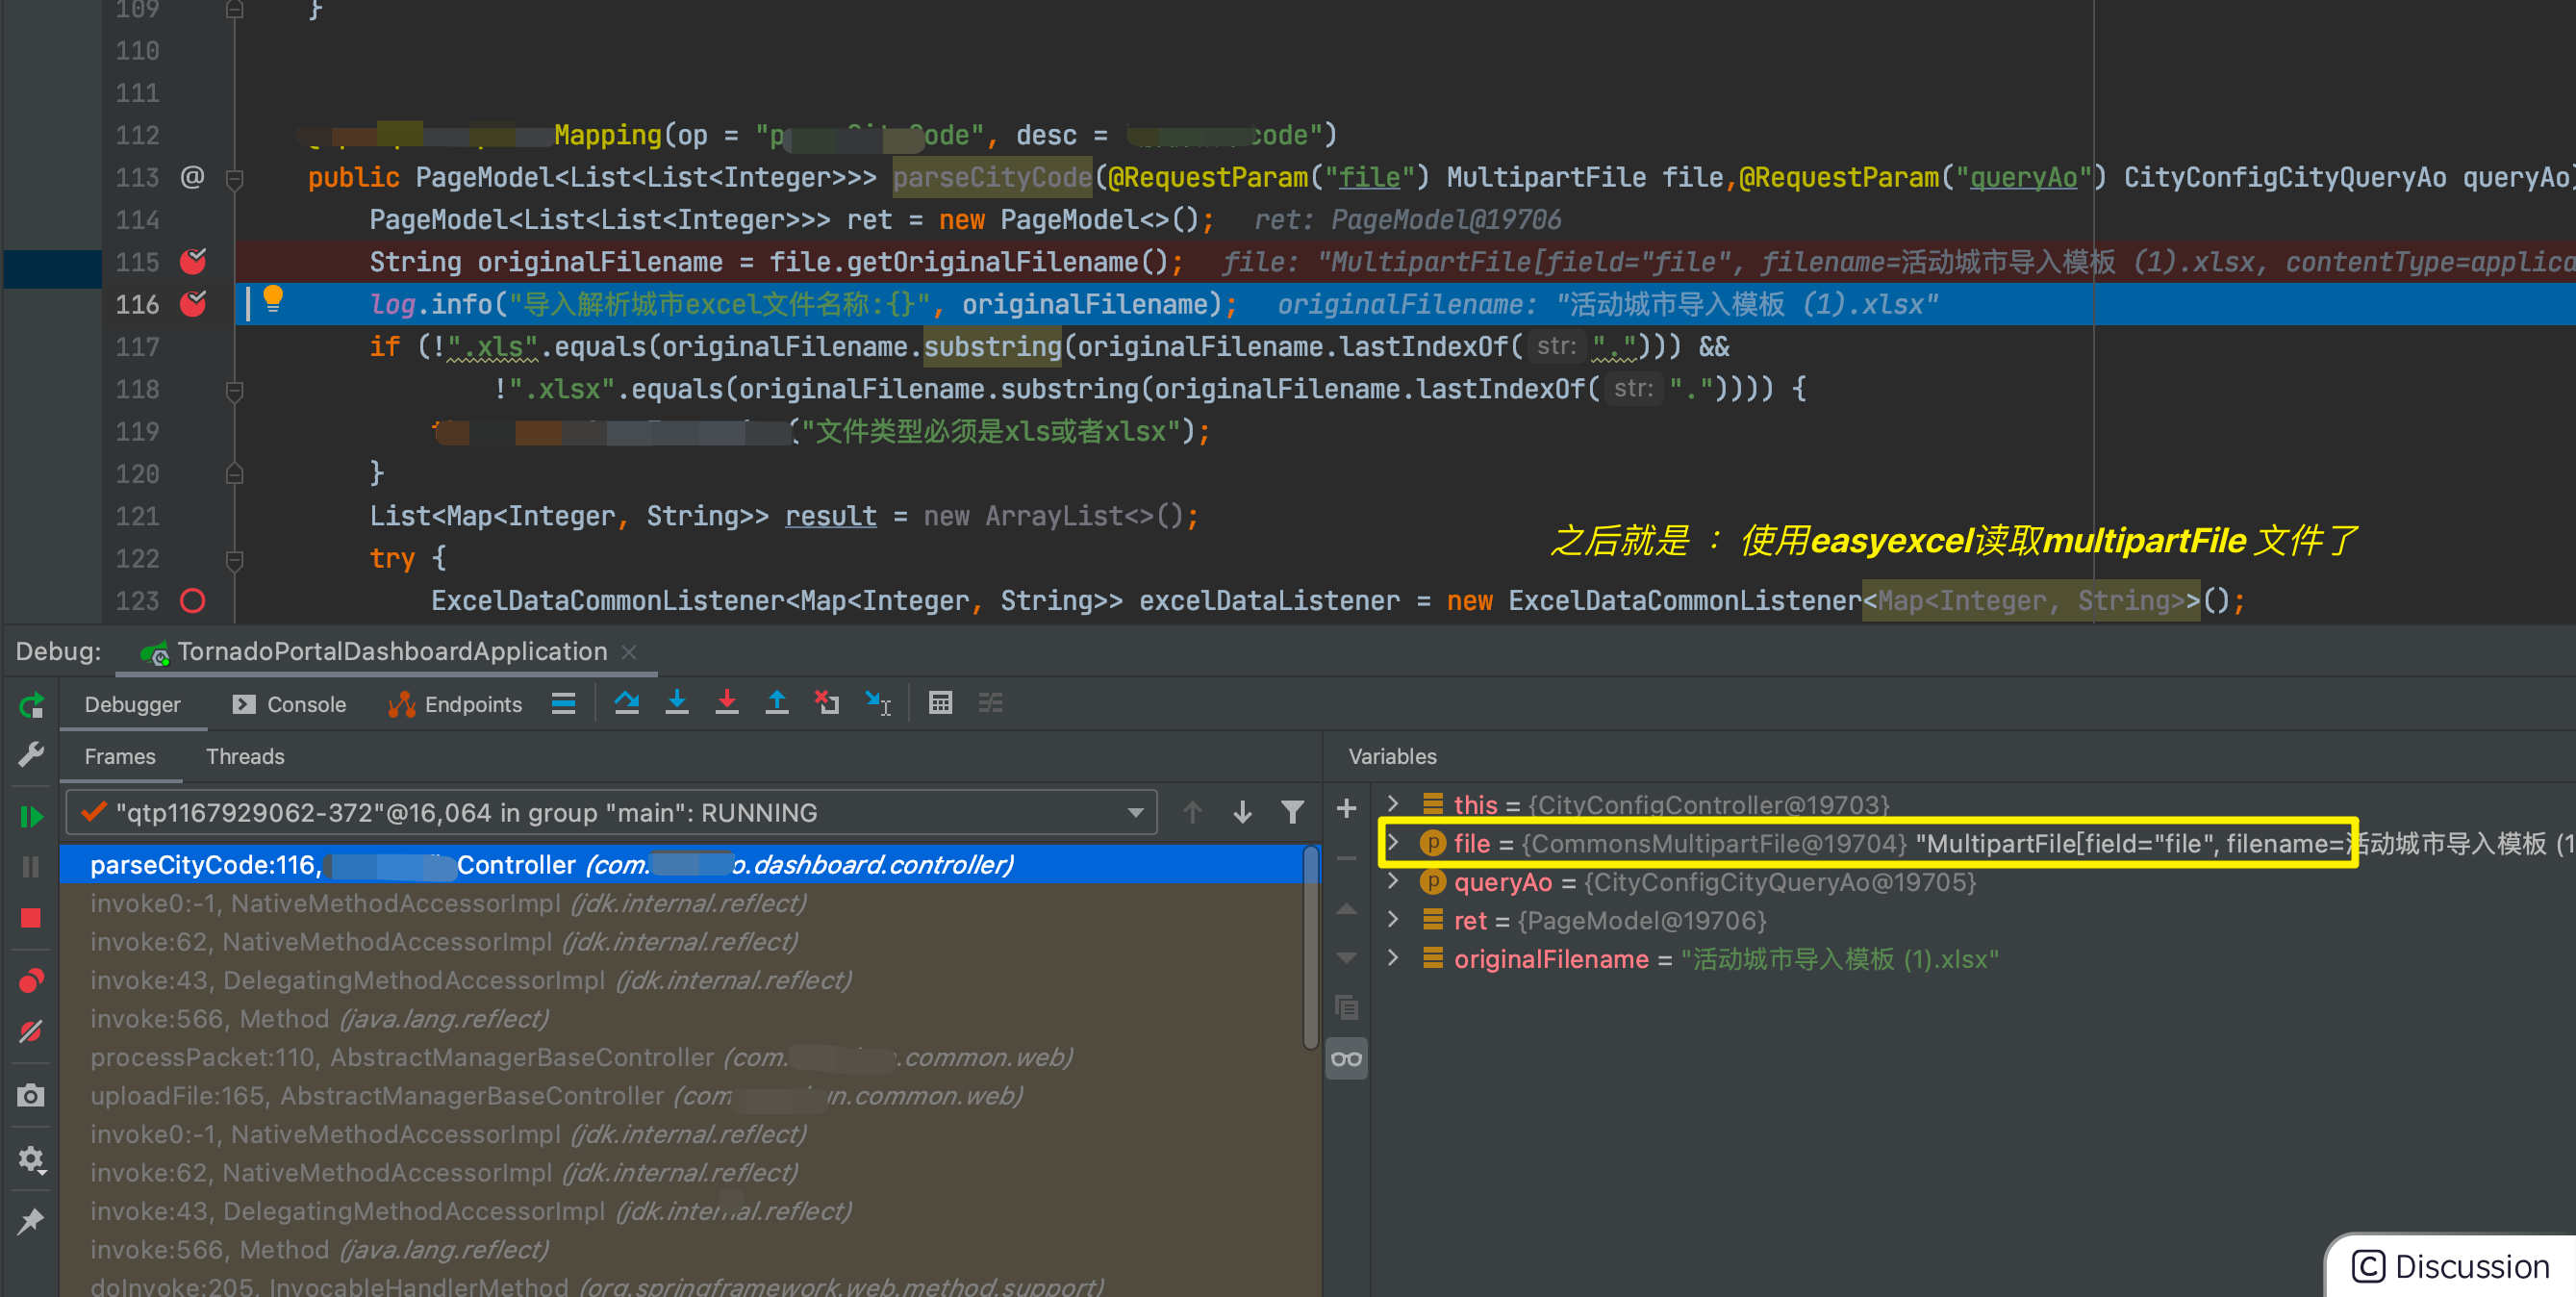Viewport: 2576px width, 1297px height.
Task: Open debugger settings gear icon
Action: 31,1159
